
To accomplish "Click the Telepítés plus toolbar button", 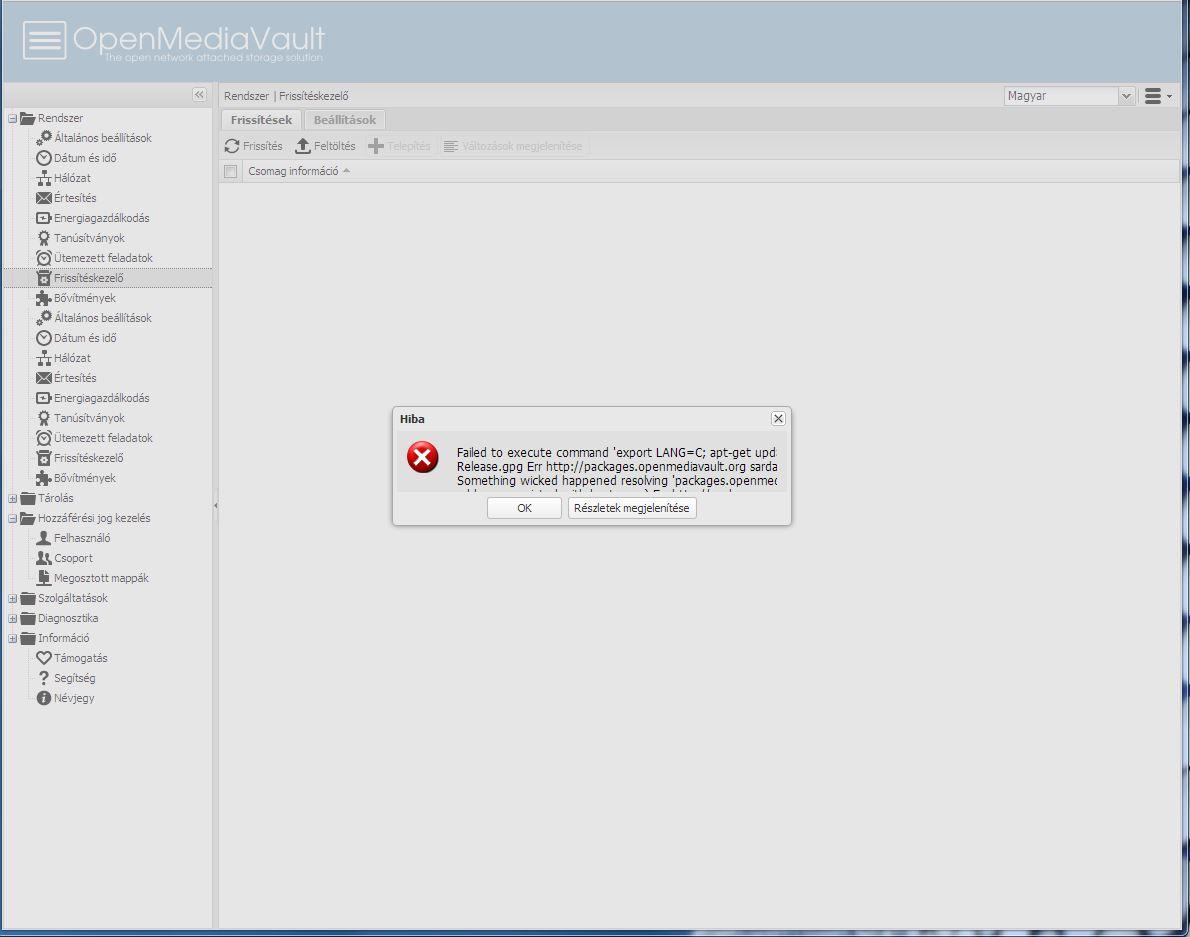I will coord(399,146).
